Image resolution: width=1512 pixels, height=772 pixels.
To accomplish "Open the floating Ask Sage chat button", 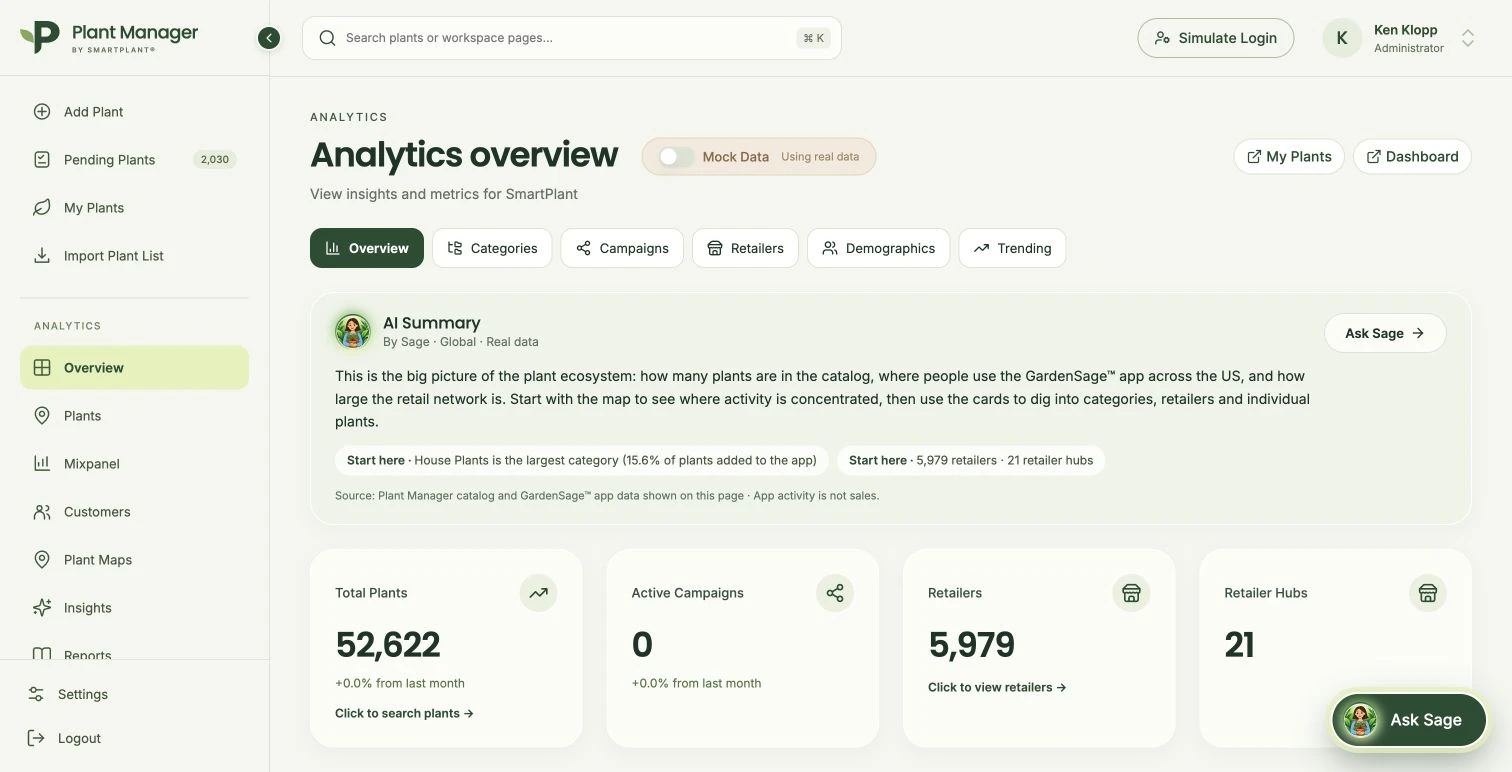I will pos(1409,720).
